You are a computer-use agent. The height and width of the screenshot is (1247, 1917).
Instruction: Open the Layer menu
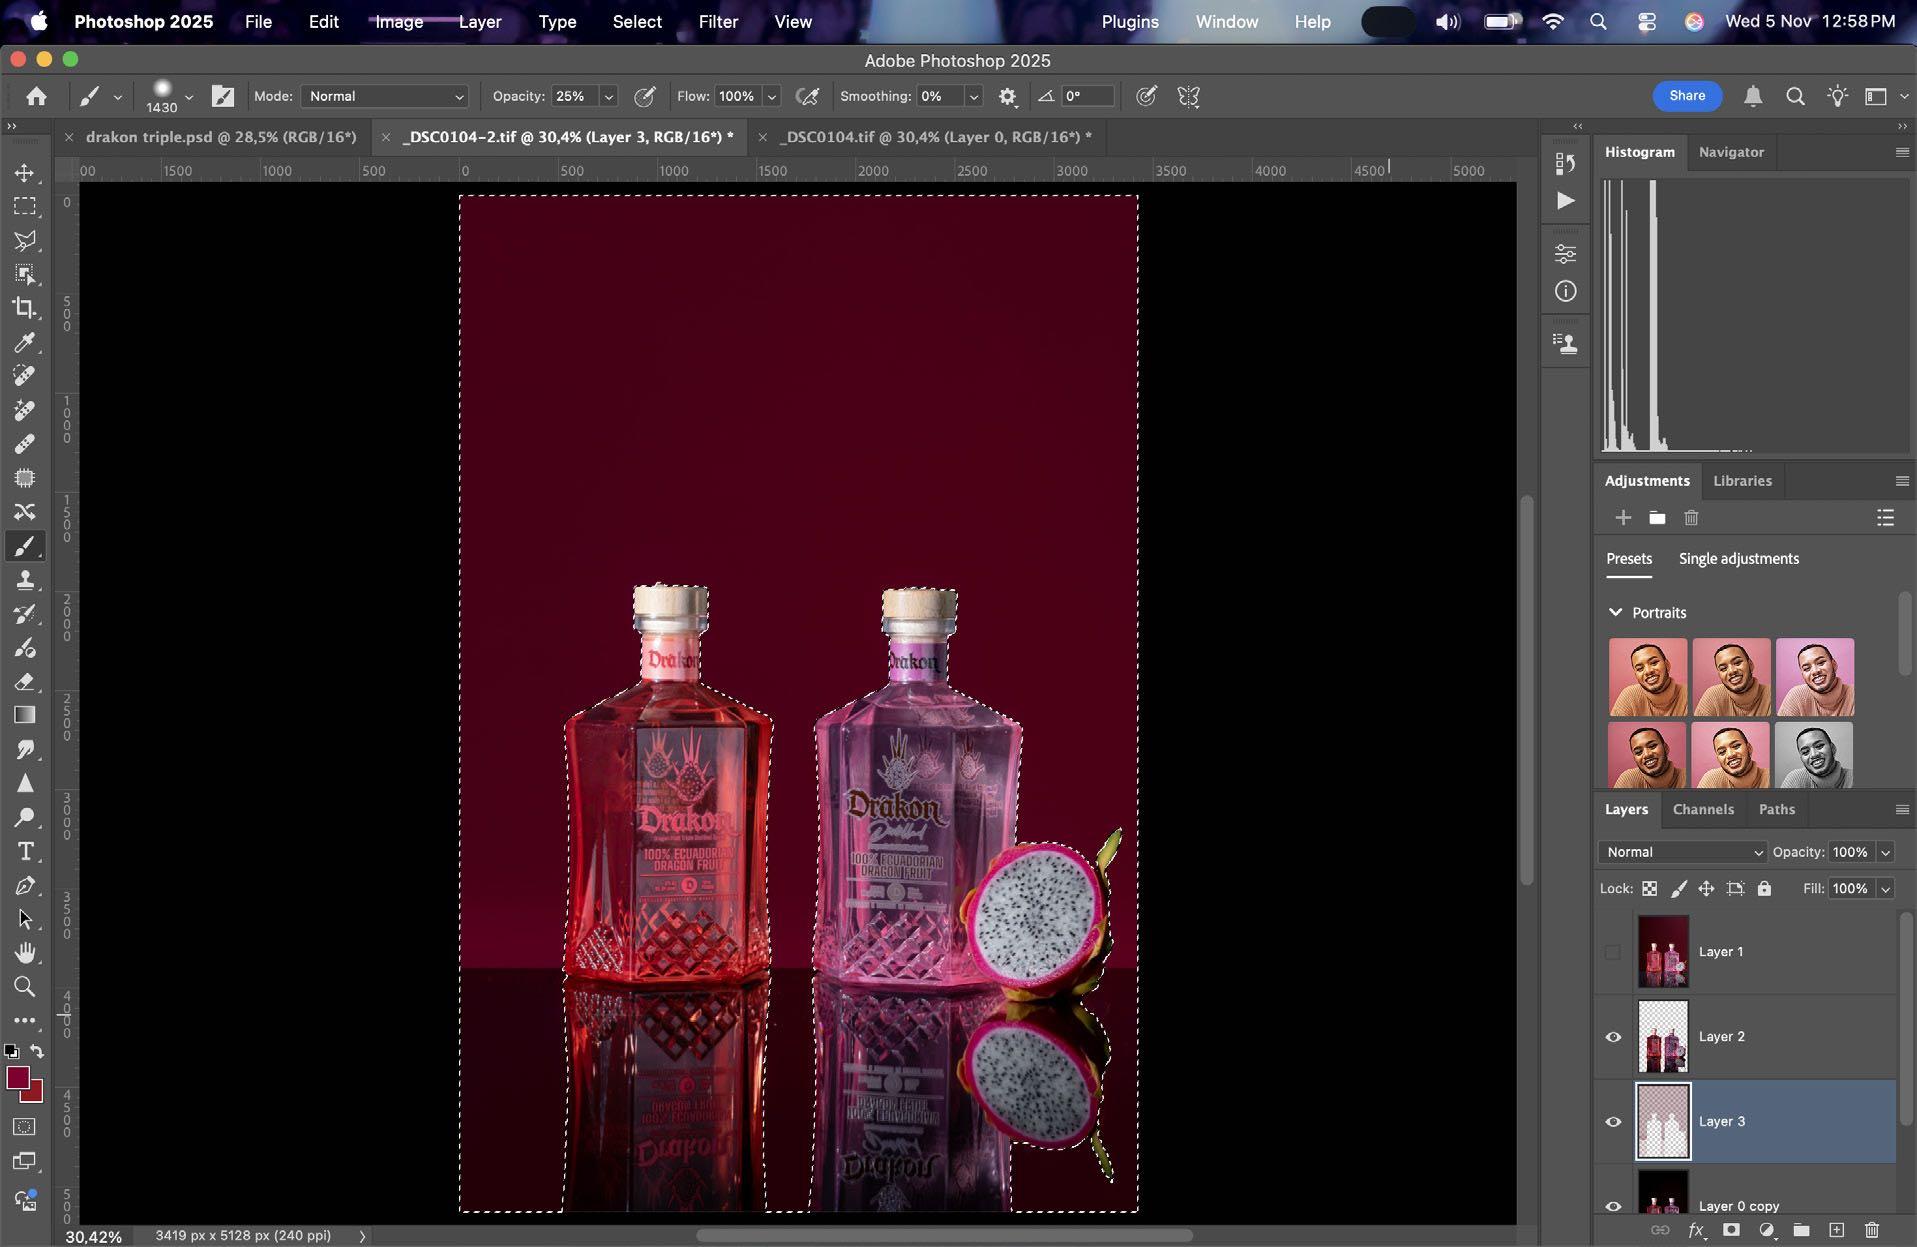point(480,21)
